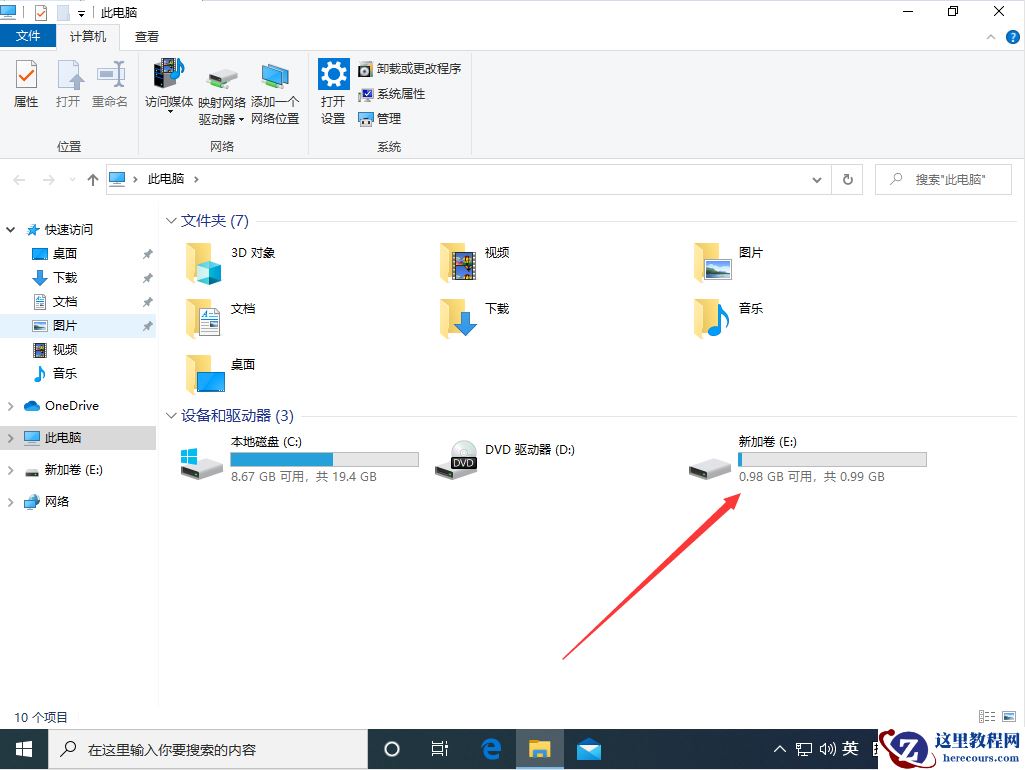Open the 文件 (File) menu

tap(28, 35)
